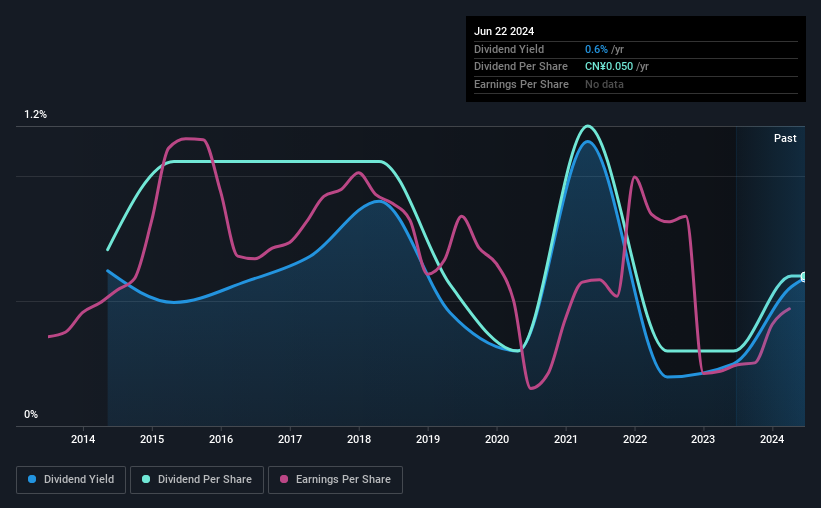The height and width of the screenshot is (508, 821).
Task: Click the tooltip Dividend Yield row label
Action: pos(509,49)
